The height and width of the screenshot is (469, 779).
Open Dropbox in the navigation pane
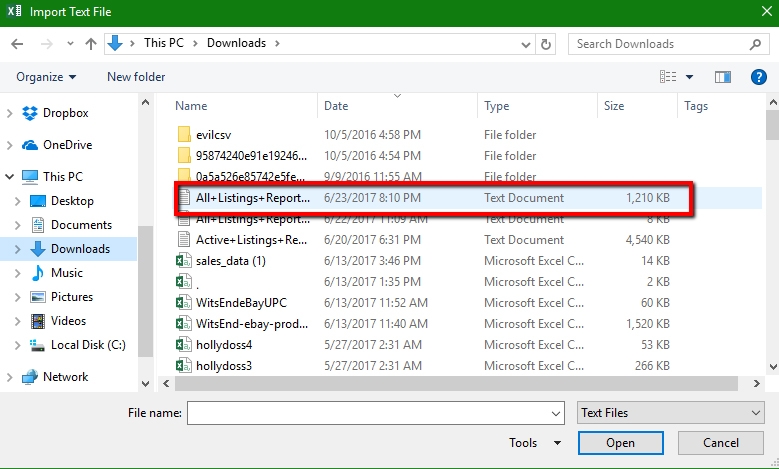(65, 113)
